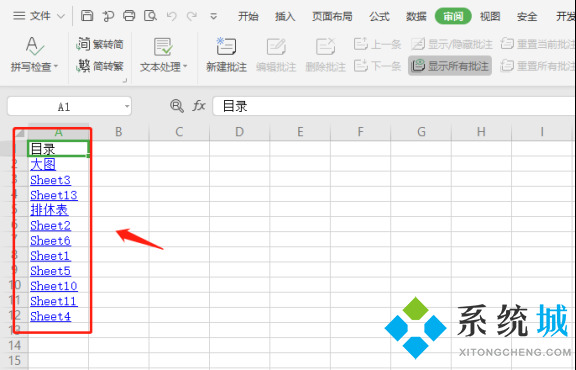This screenshot has width=576, height=370.
Task: Expand the 文本处理 dropdown arrow
Action: coord(185,67)
